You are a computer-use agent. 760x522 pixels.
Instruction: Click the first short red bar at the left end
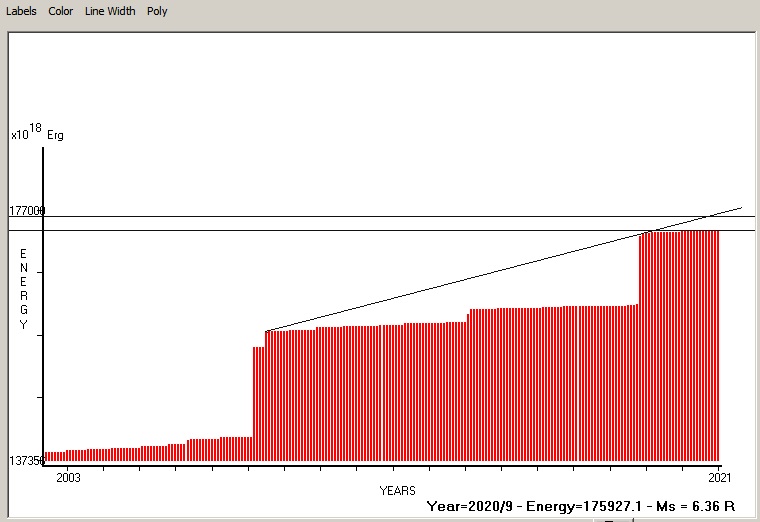click(46, 456)
